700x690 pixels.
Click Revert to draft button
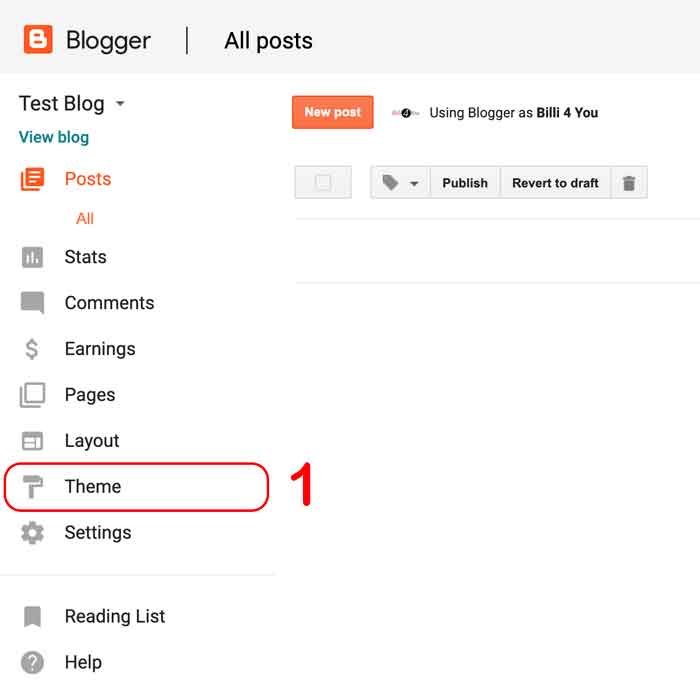click(555, 183)
